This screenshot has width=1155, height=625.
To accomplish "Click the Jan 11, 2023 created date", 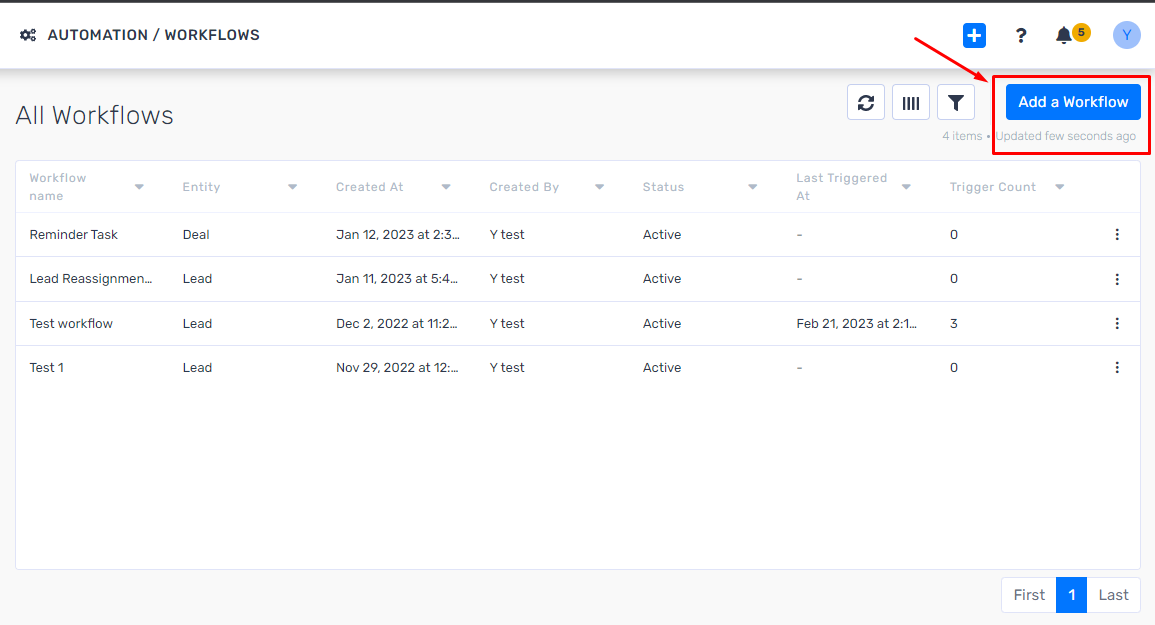I will point(397,279).
